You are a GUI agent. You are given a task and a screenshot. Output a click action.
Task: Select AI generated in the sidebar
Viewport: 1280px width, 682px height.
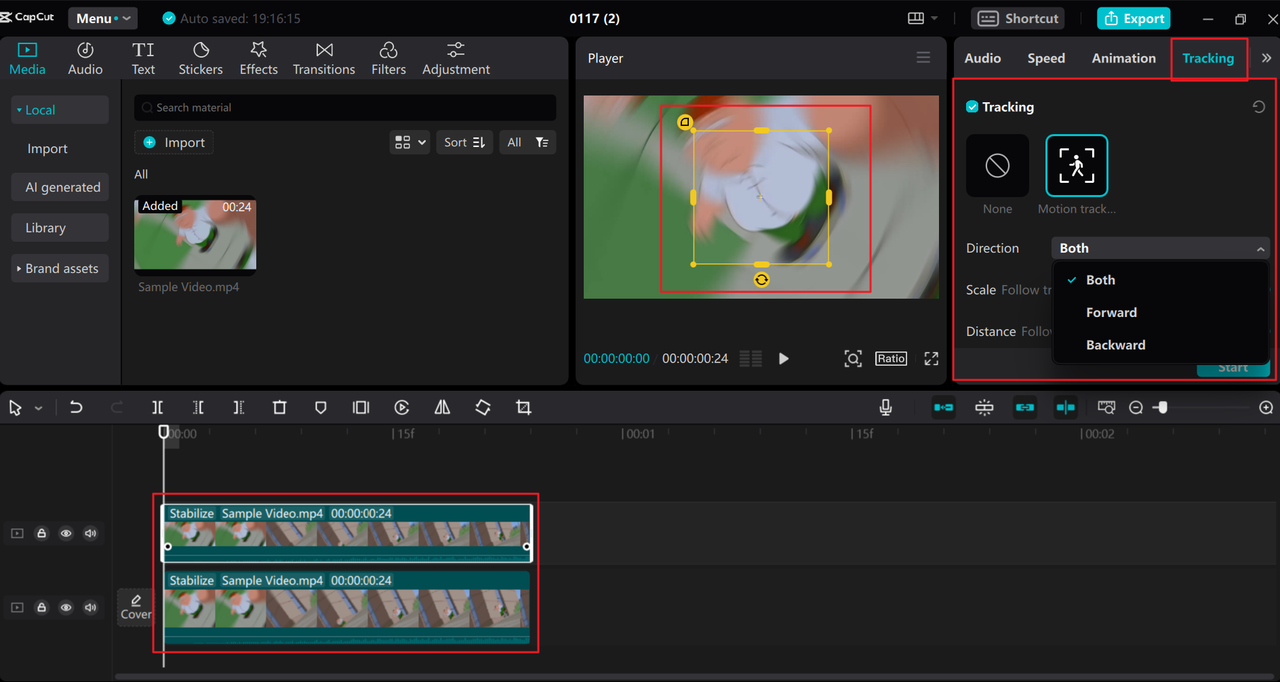62,187
